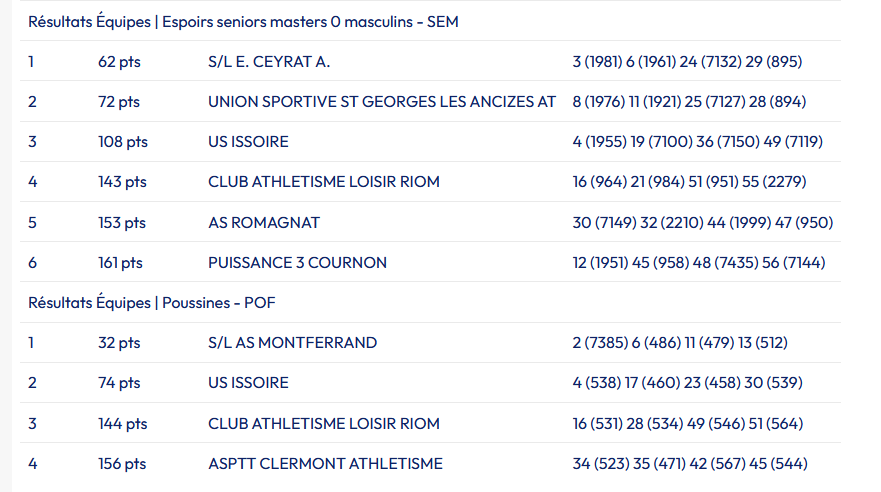Click placings 3 (1981) 6 (1961) 24 (7132)
The width and height of the screenshot is (881, 492).
coord(687,62)
